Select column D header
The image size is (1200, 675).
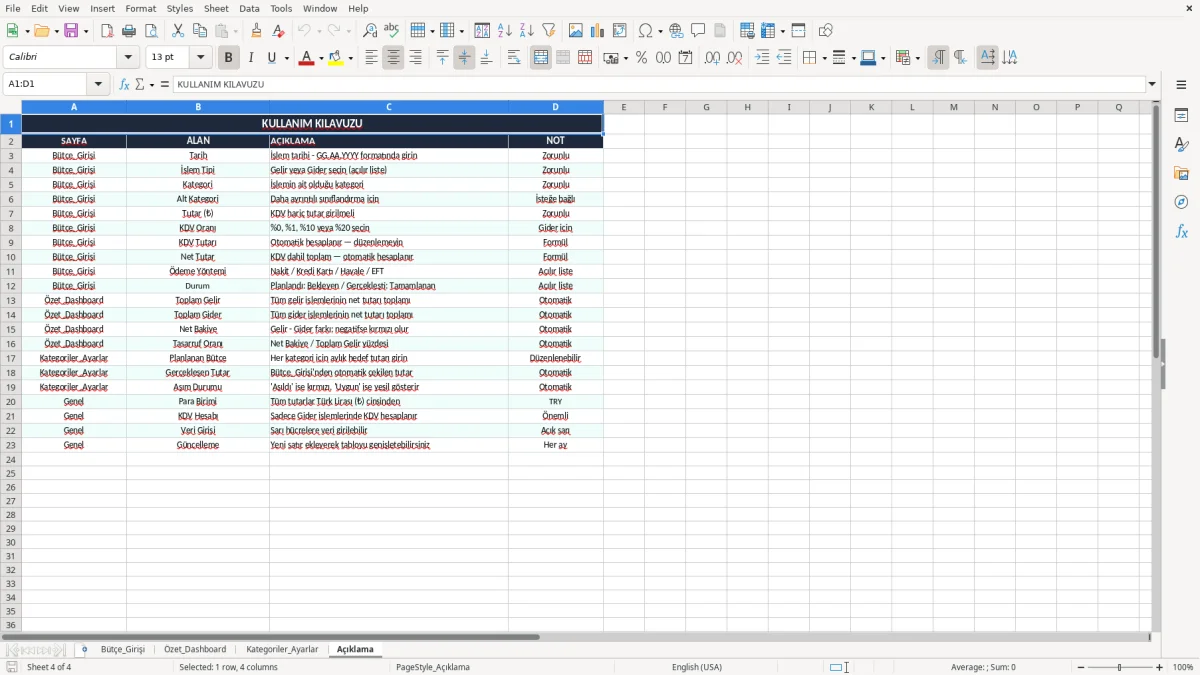(555, 107)
